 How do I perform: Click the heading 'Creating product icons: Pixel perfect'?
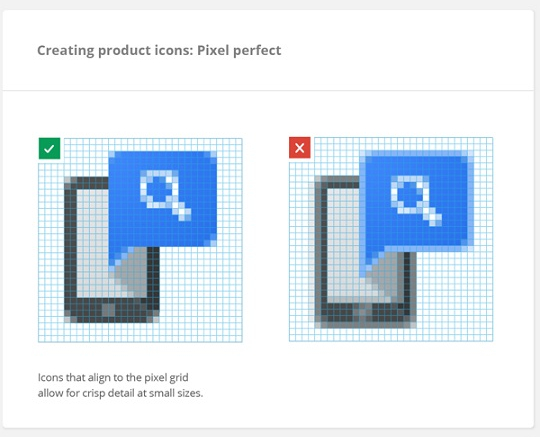point(159,50)
